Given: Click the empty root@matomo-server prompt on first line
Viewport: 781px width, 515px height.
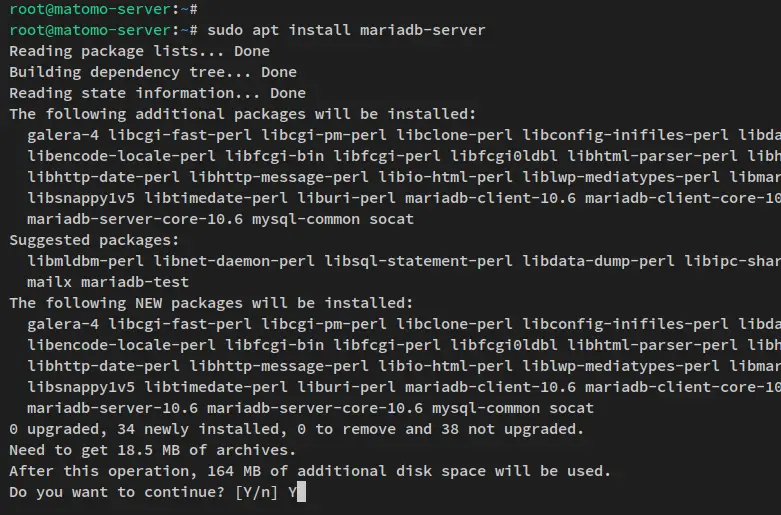Looking at the screenshot, I should tap(103, 9).
